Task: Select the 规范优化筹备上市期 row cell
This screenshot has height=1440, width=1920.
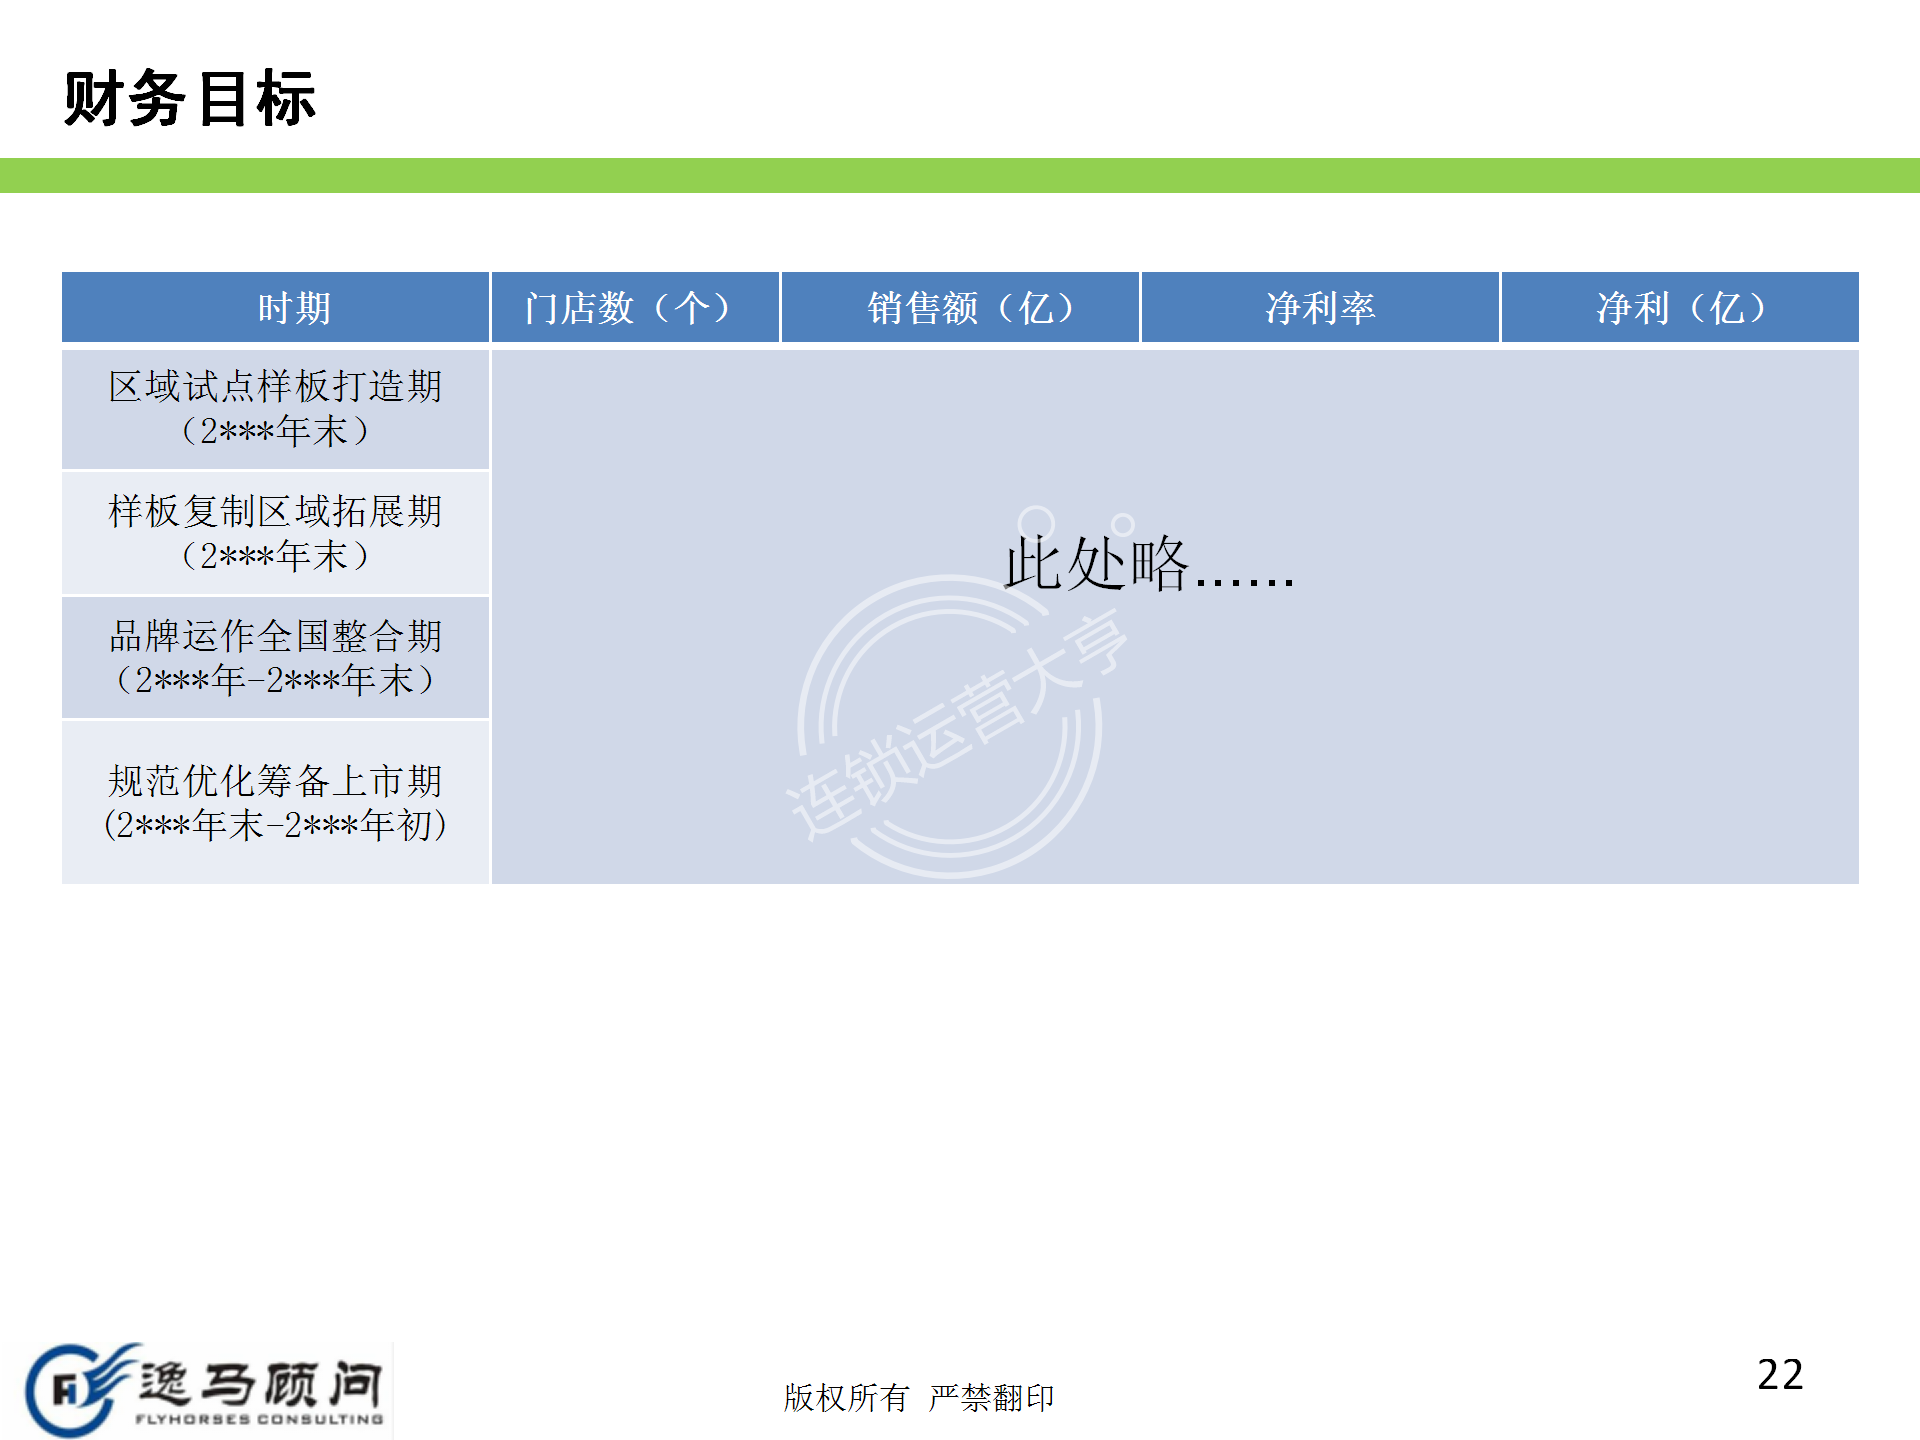Action: [x=275, y=802]
